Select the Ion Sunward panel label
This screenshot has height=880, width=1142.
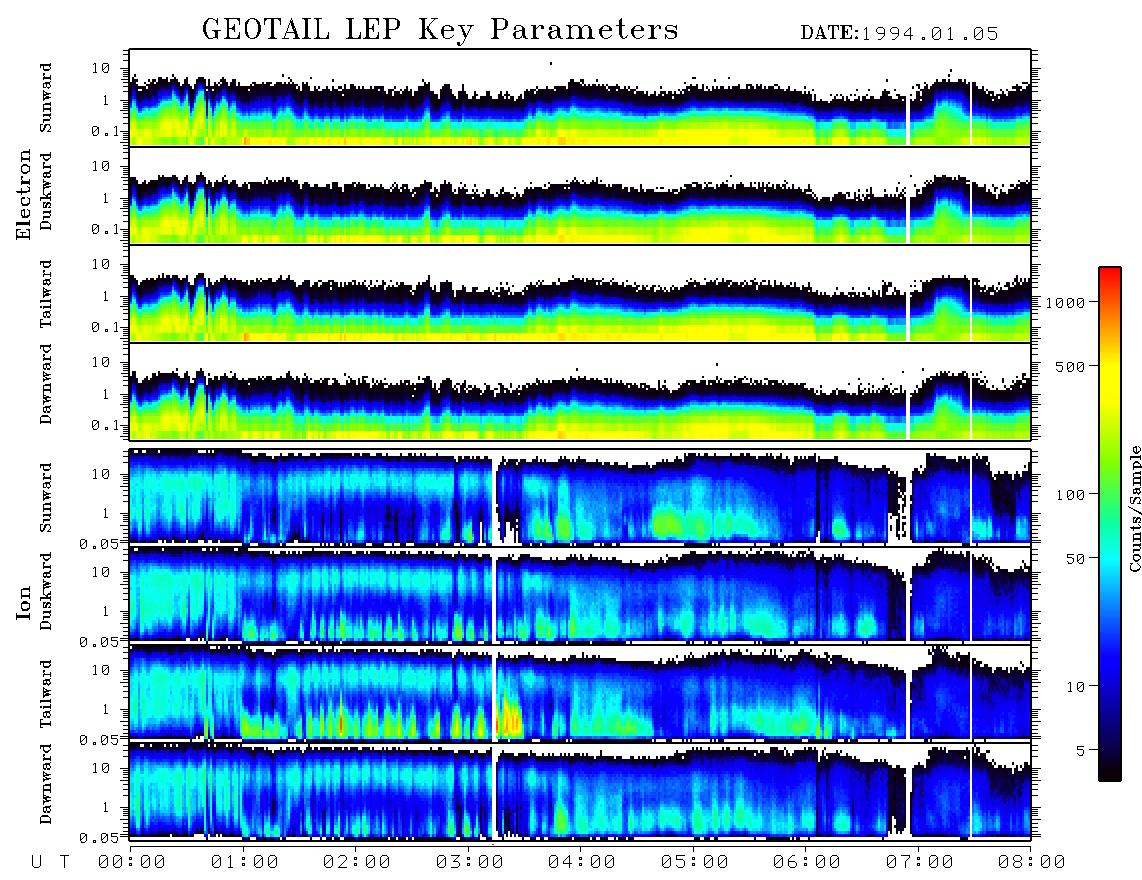pos(46,497)
